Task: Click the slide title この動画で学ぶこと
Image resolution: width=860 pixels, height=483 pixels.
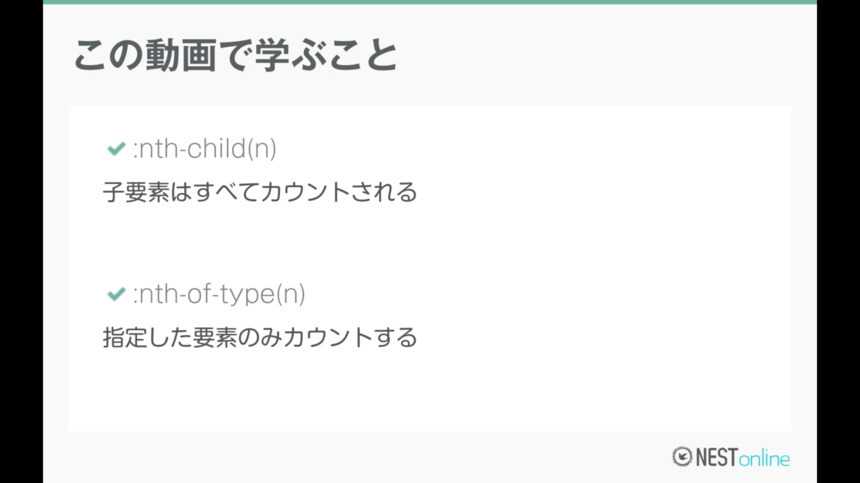Action: 236,55
